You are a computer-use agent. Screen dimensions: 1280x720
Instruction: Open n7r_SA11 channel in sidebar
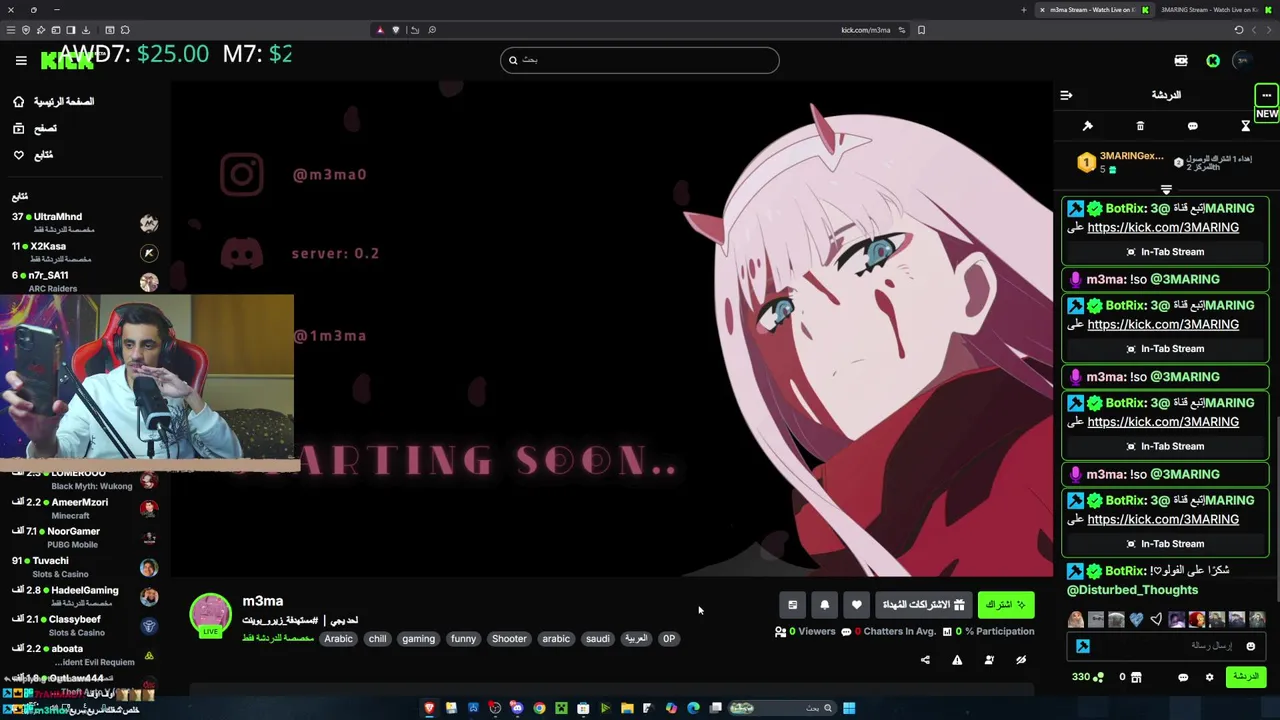pyautogui.click(x=84, y=281)
